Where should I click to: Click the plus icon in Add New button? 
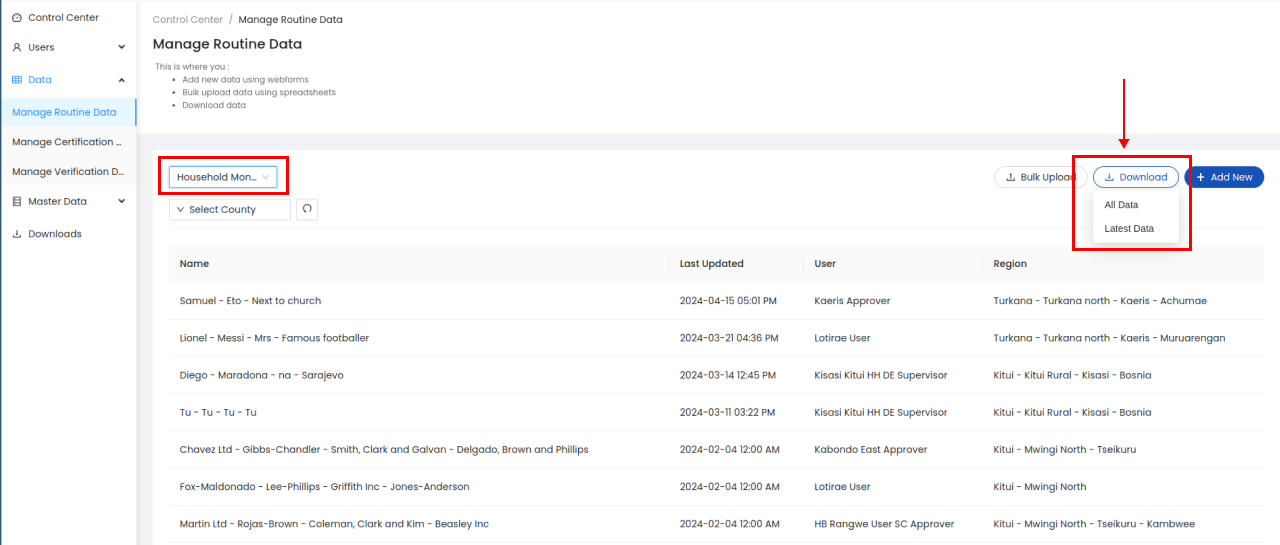(1200, 177)
